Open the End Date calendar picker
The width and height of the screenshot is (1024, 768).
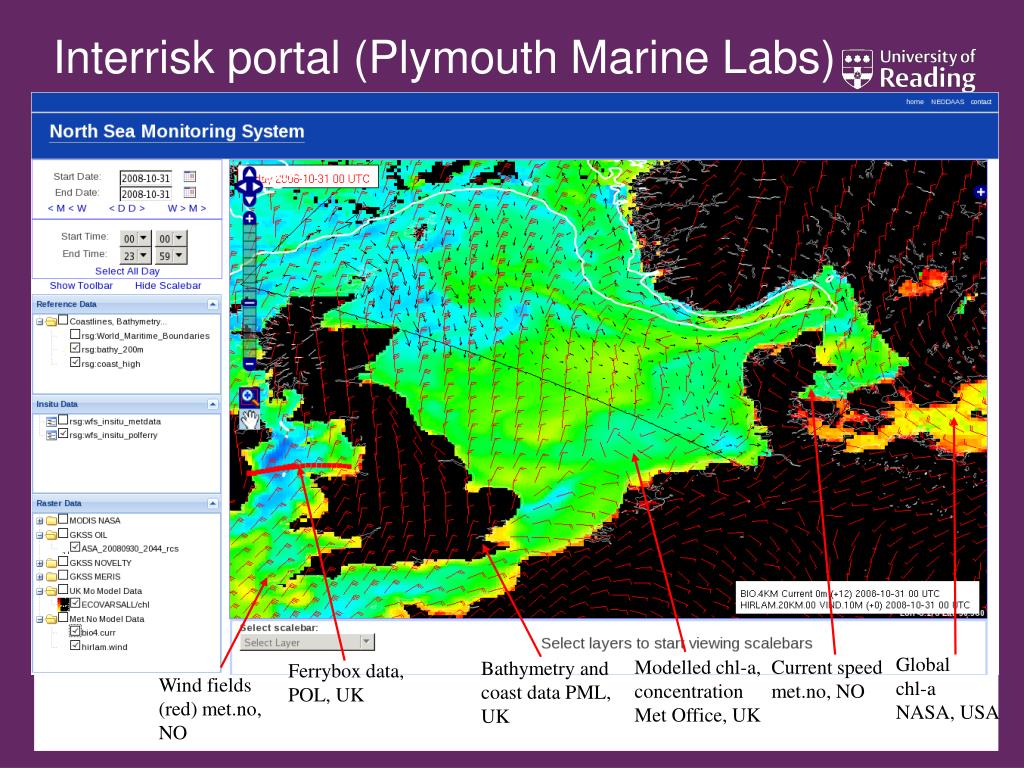click(189, 193)
